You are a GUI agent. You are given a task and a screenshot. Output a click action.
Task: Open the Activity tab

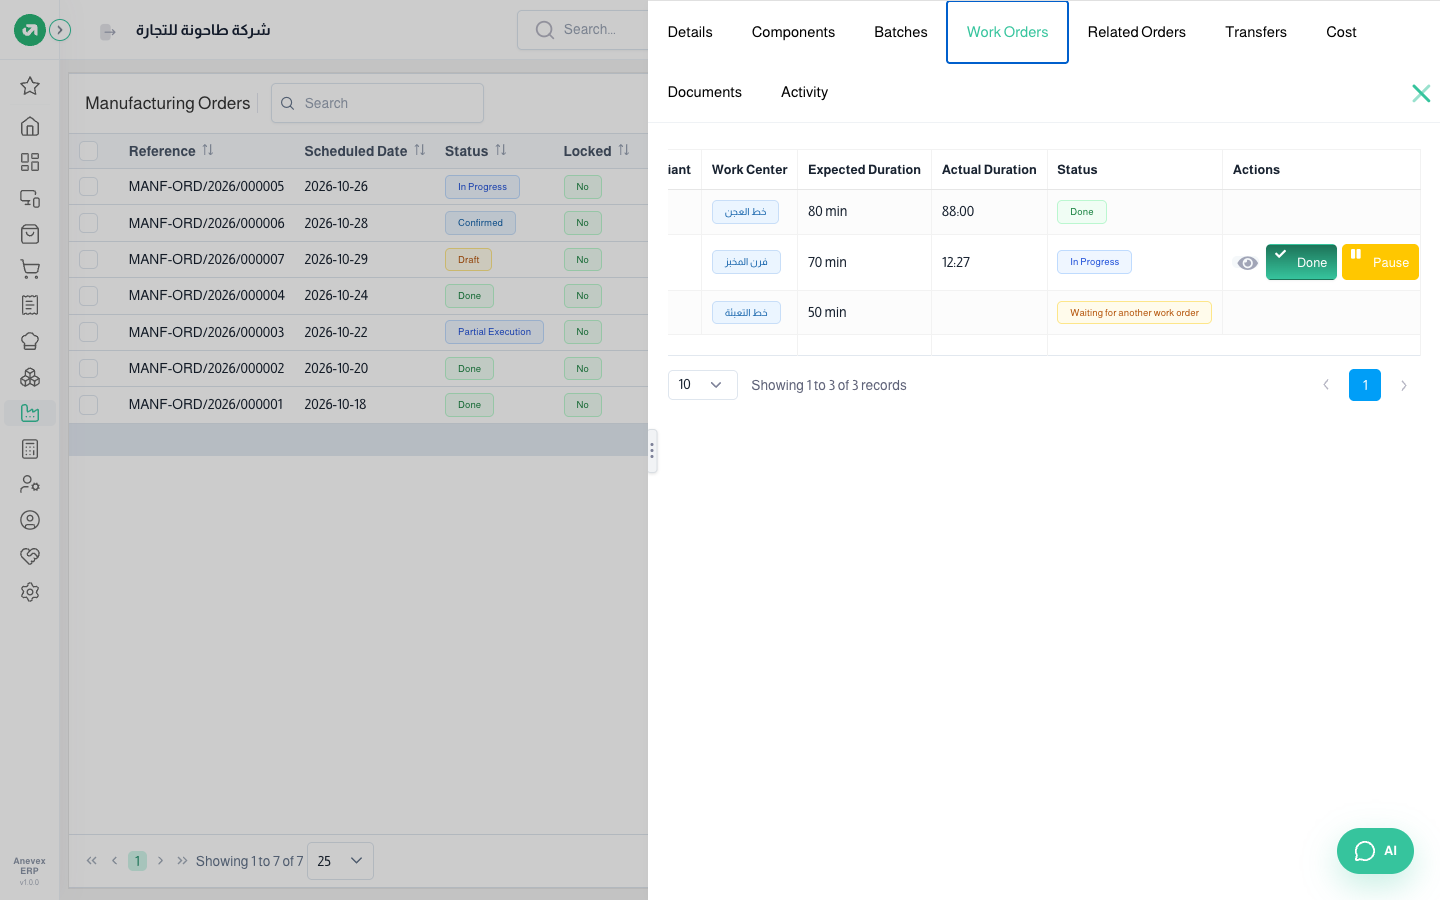(x=804, y=92)
